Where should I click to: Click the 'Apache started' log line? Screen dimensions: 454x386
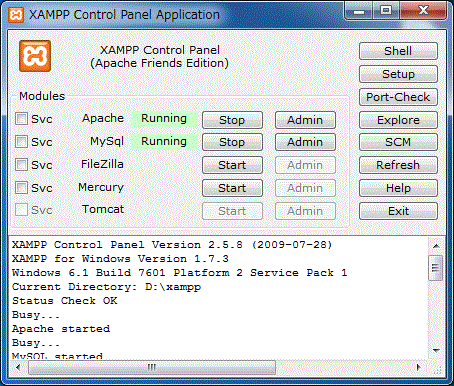click(x=61, y=329)
